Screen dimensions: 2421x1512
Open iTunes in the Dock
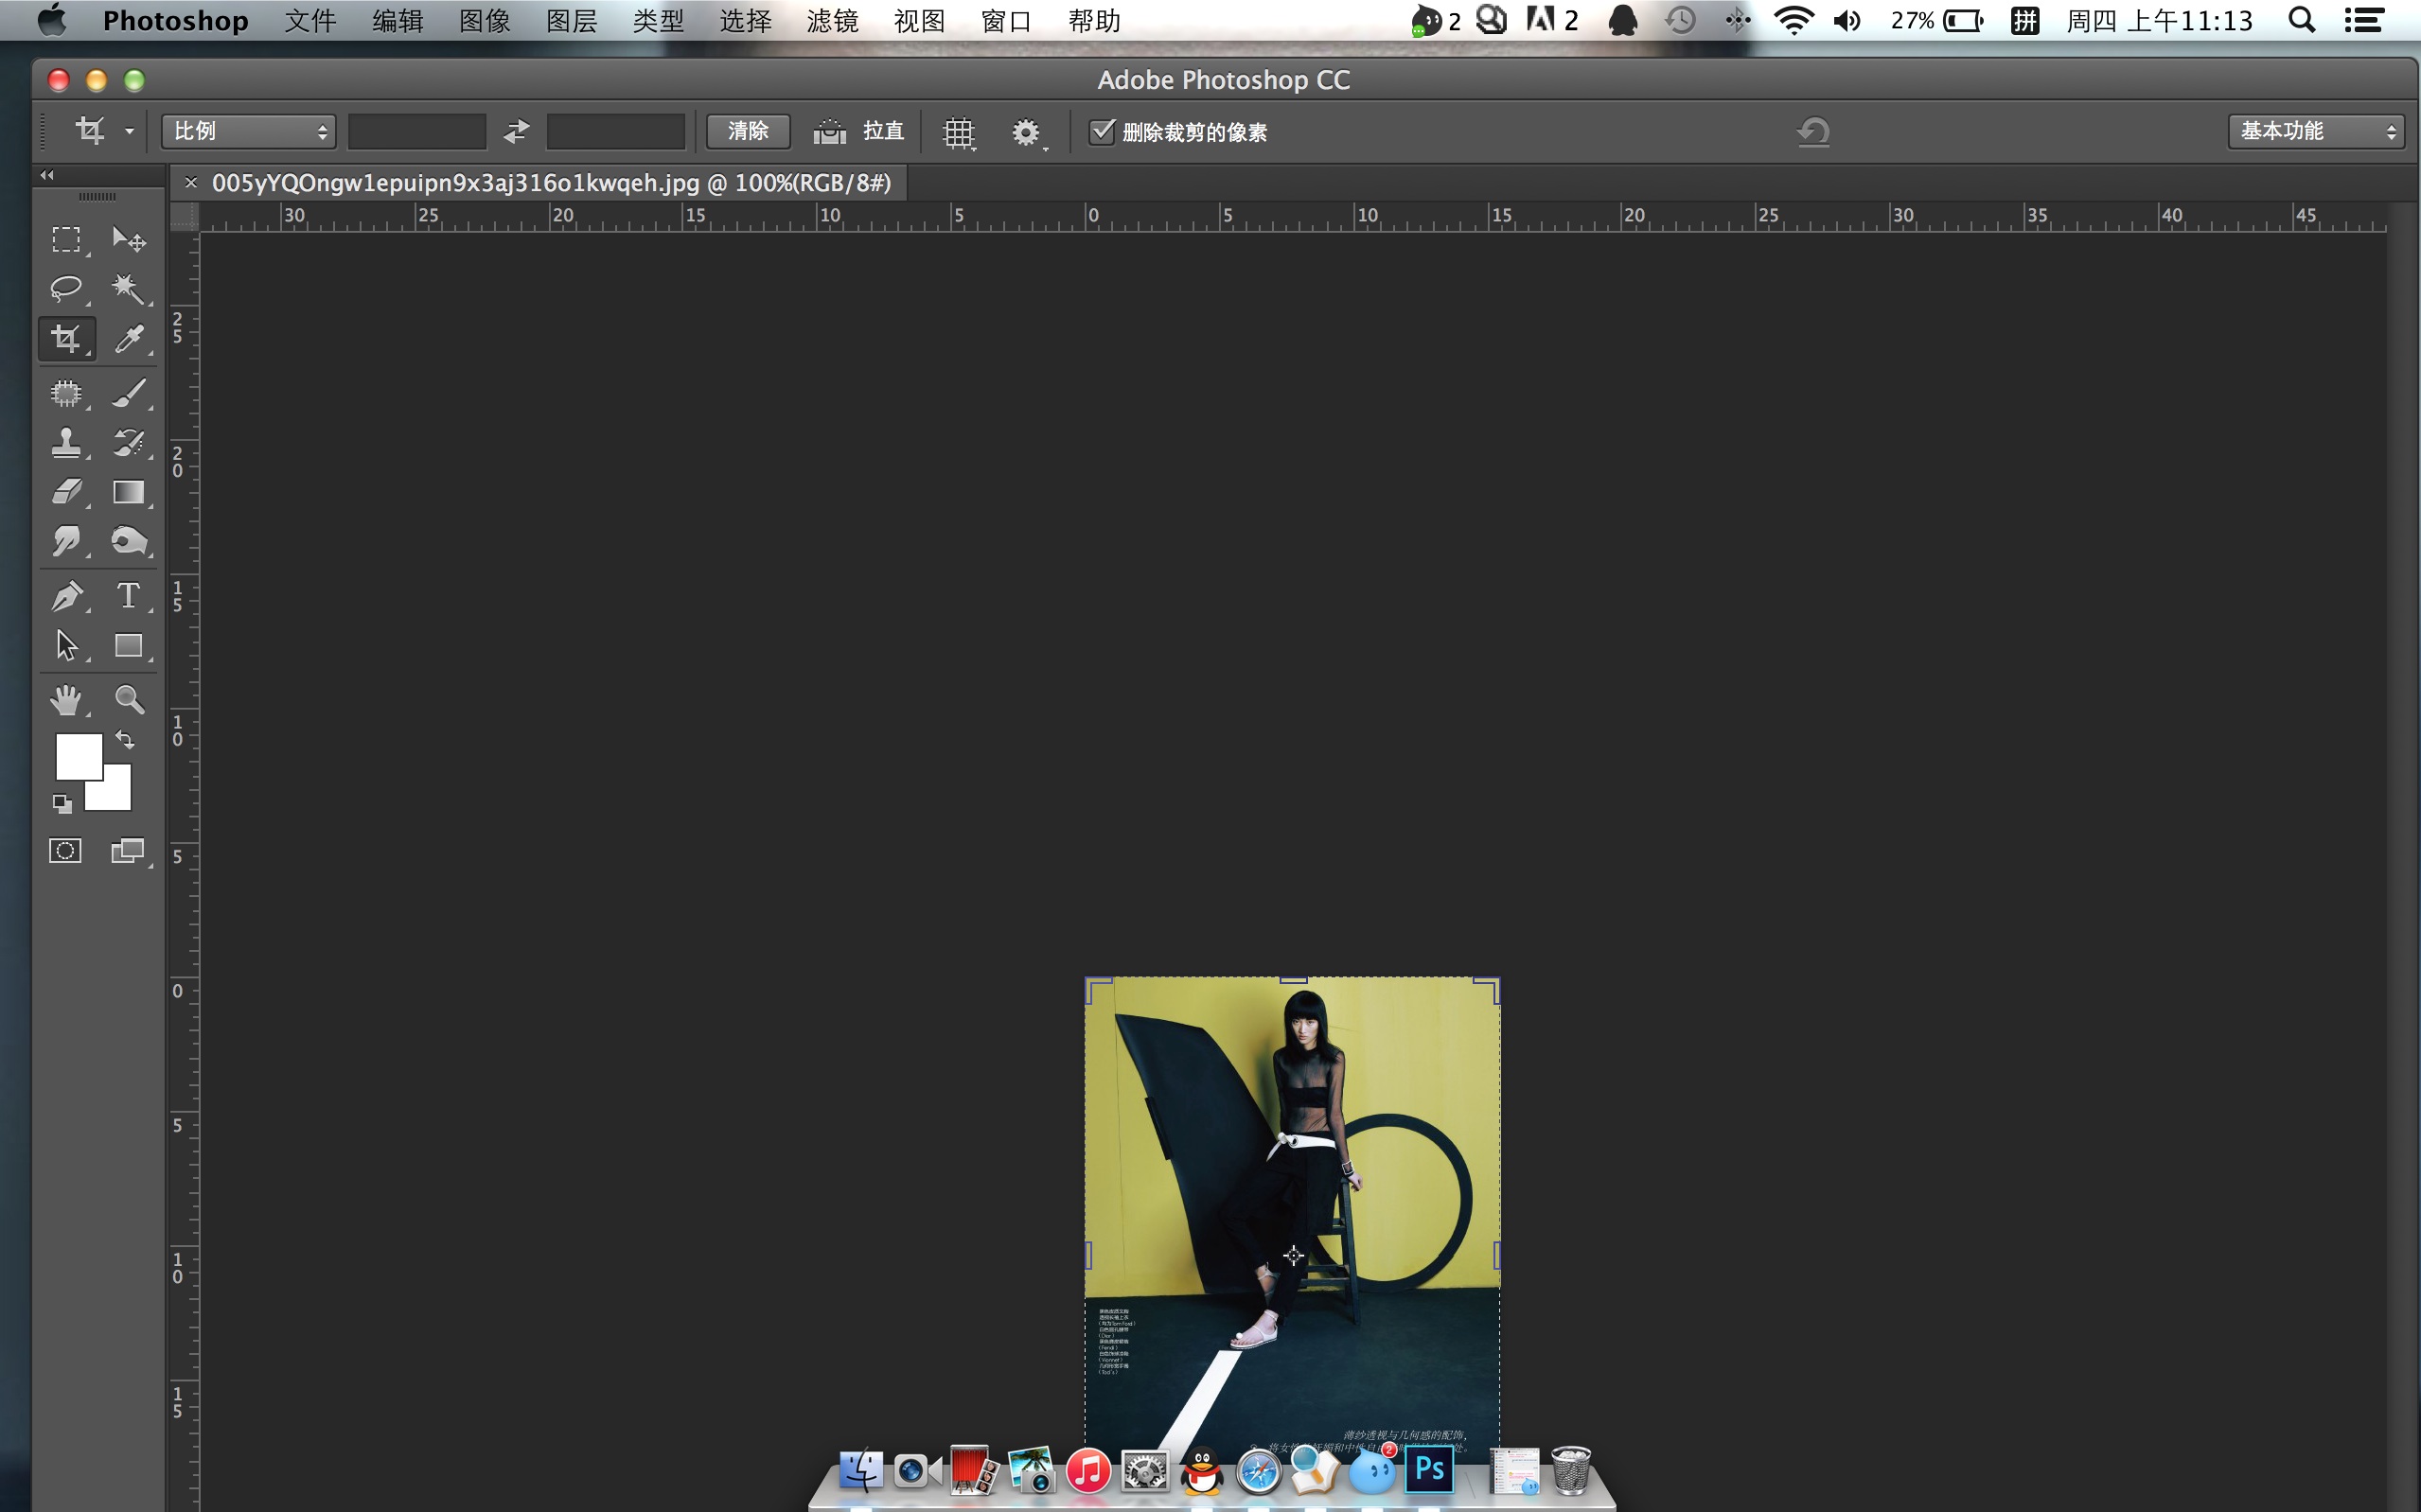click(1088, 1471)
